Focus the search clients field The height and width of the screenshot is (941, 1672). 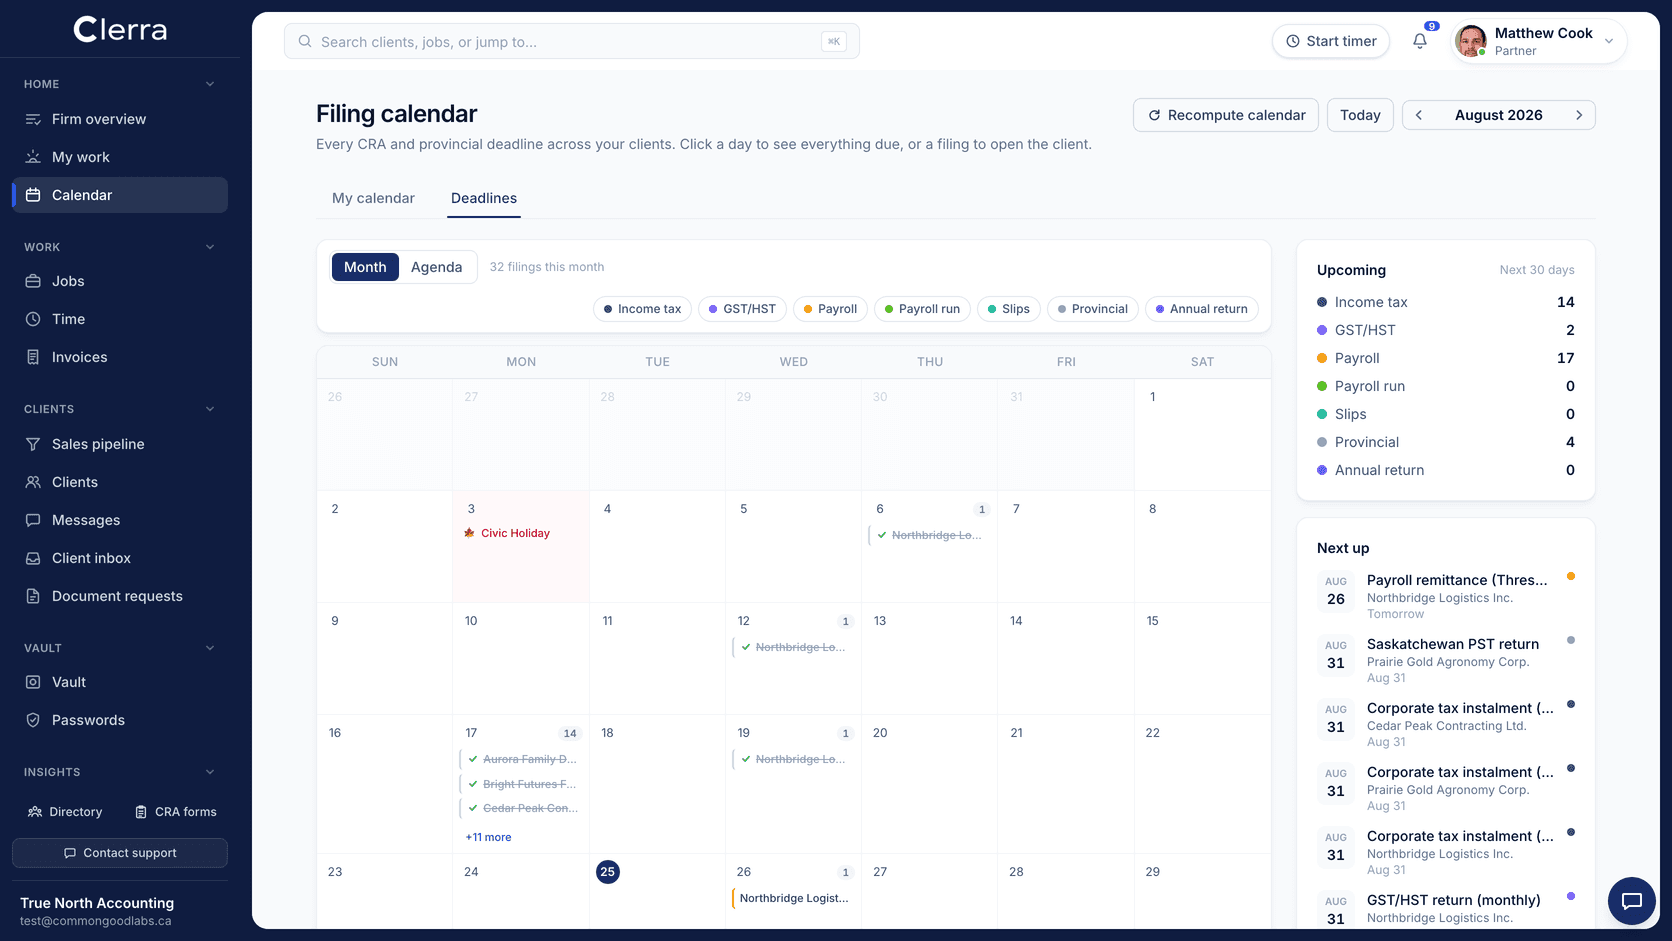tap(572, 42)
